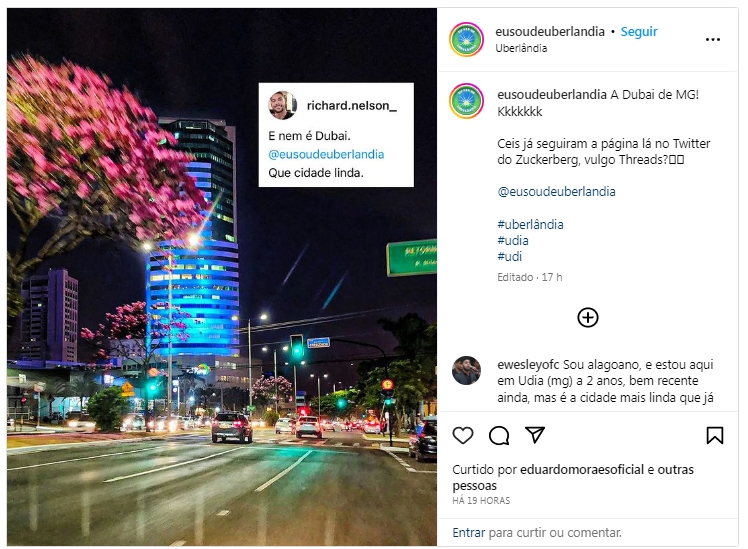Viewport: 748px width, 549px height.
Task: Save the post with the bookmark icon
Action: click(715, 435)
